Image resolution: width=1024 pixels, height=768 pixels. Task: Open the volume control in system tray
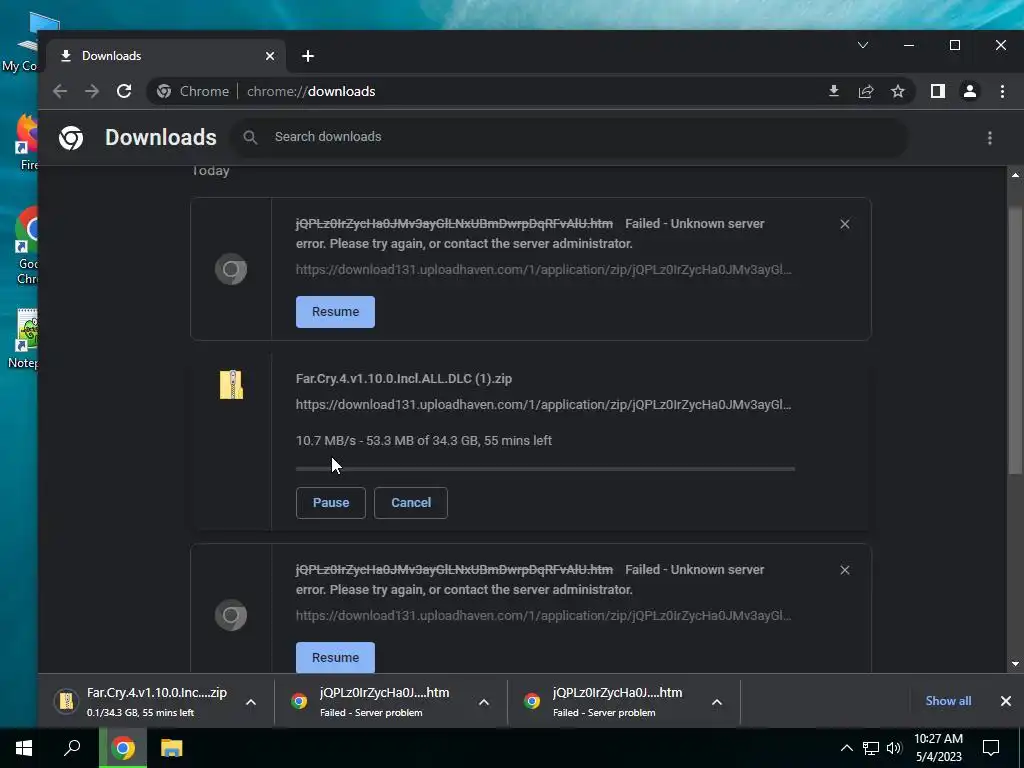pos(894,748)
